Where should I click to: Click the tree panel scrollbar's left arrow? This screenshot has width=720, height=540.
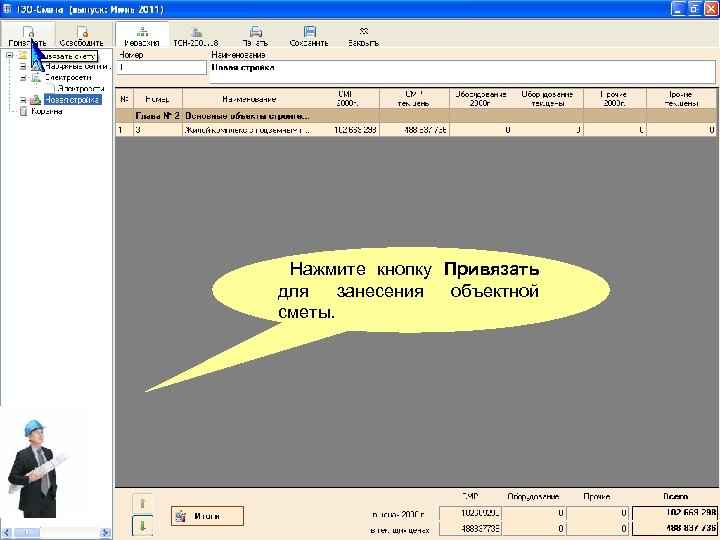[x=6, y=533]
